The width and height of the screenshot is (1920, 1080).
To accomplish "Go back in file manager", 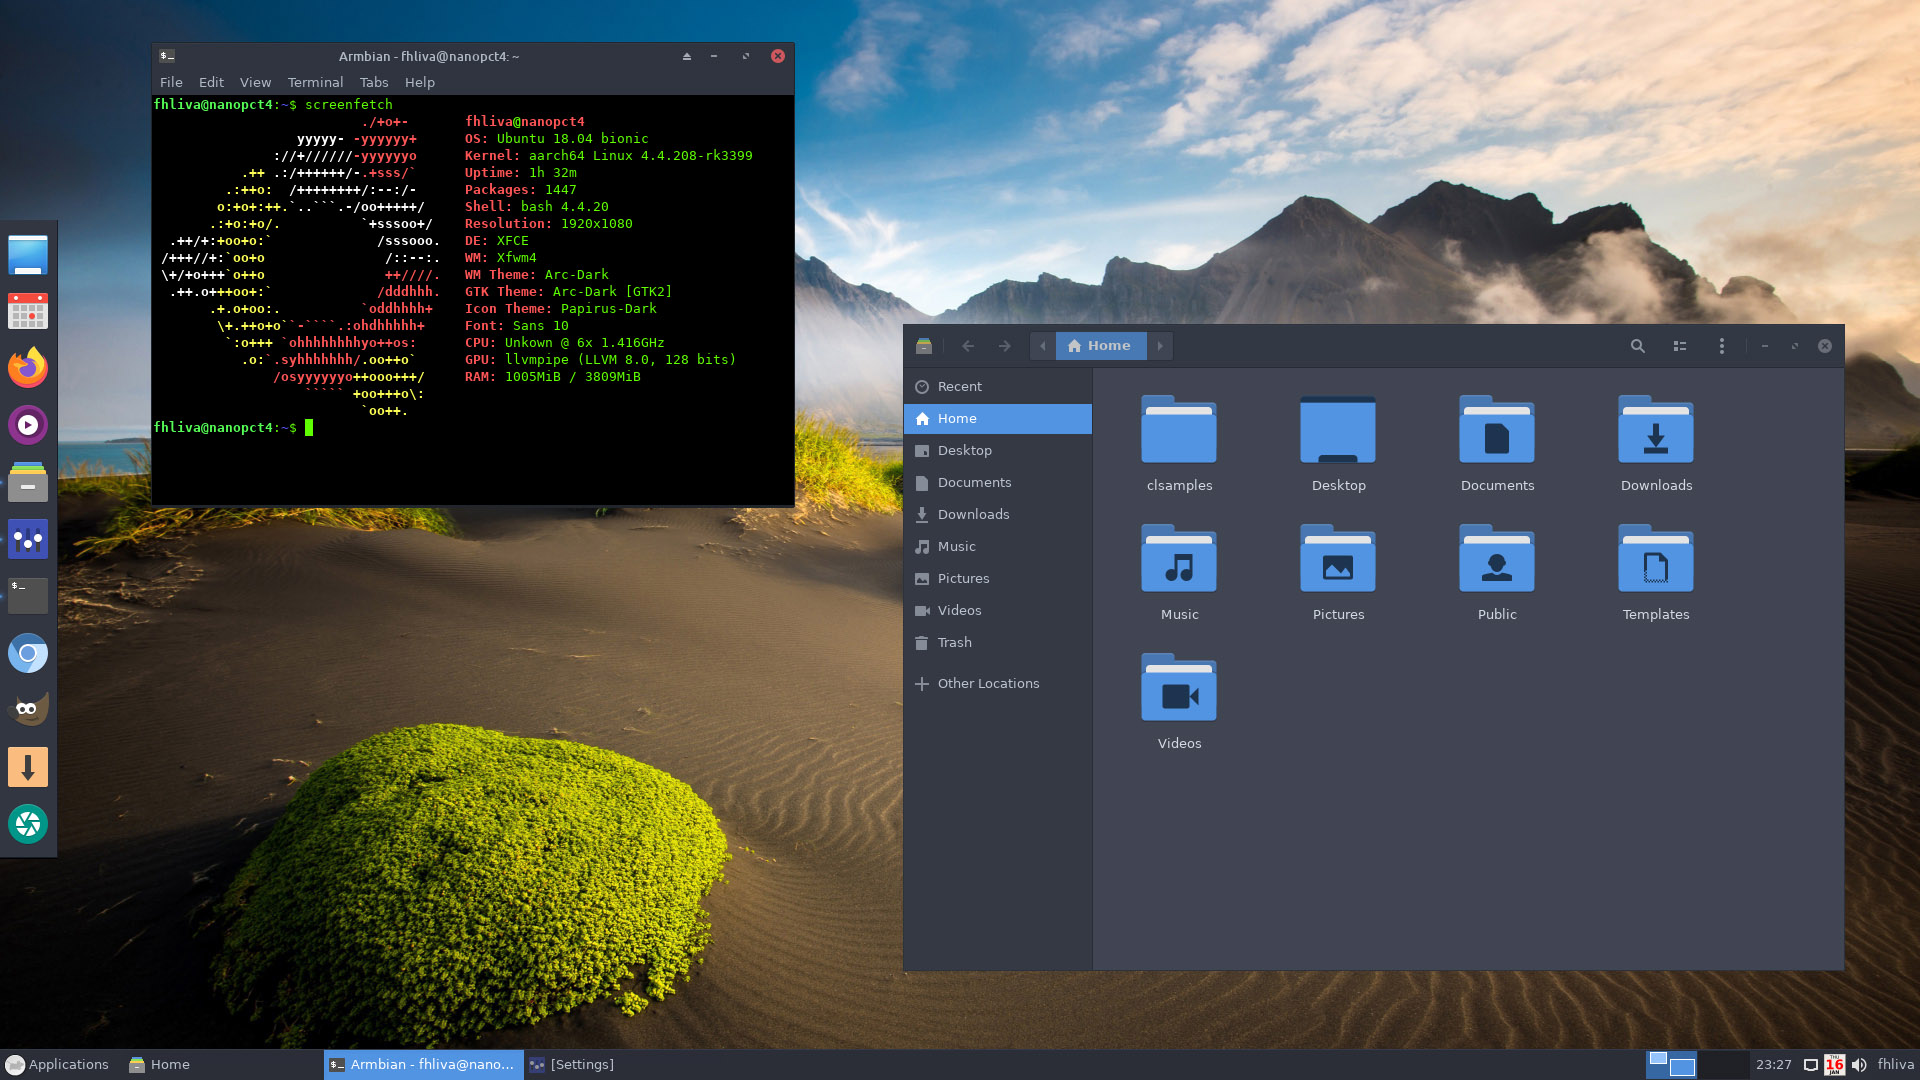I will pyautogui.click(x=968, y=346).
